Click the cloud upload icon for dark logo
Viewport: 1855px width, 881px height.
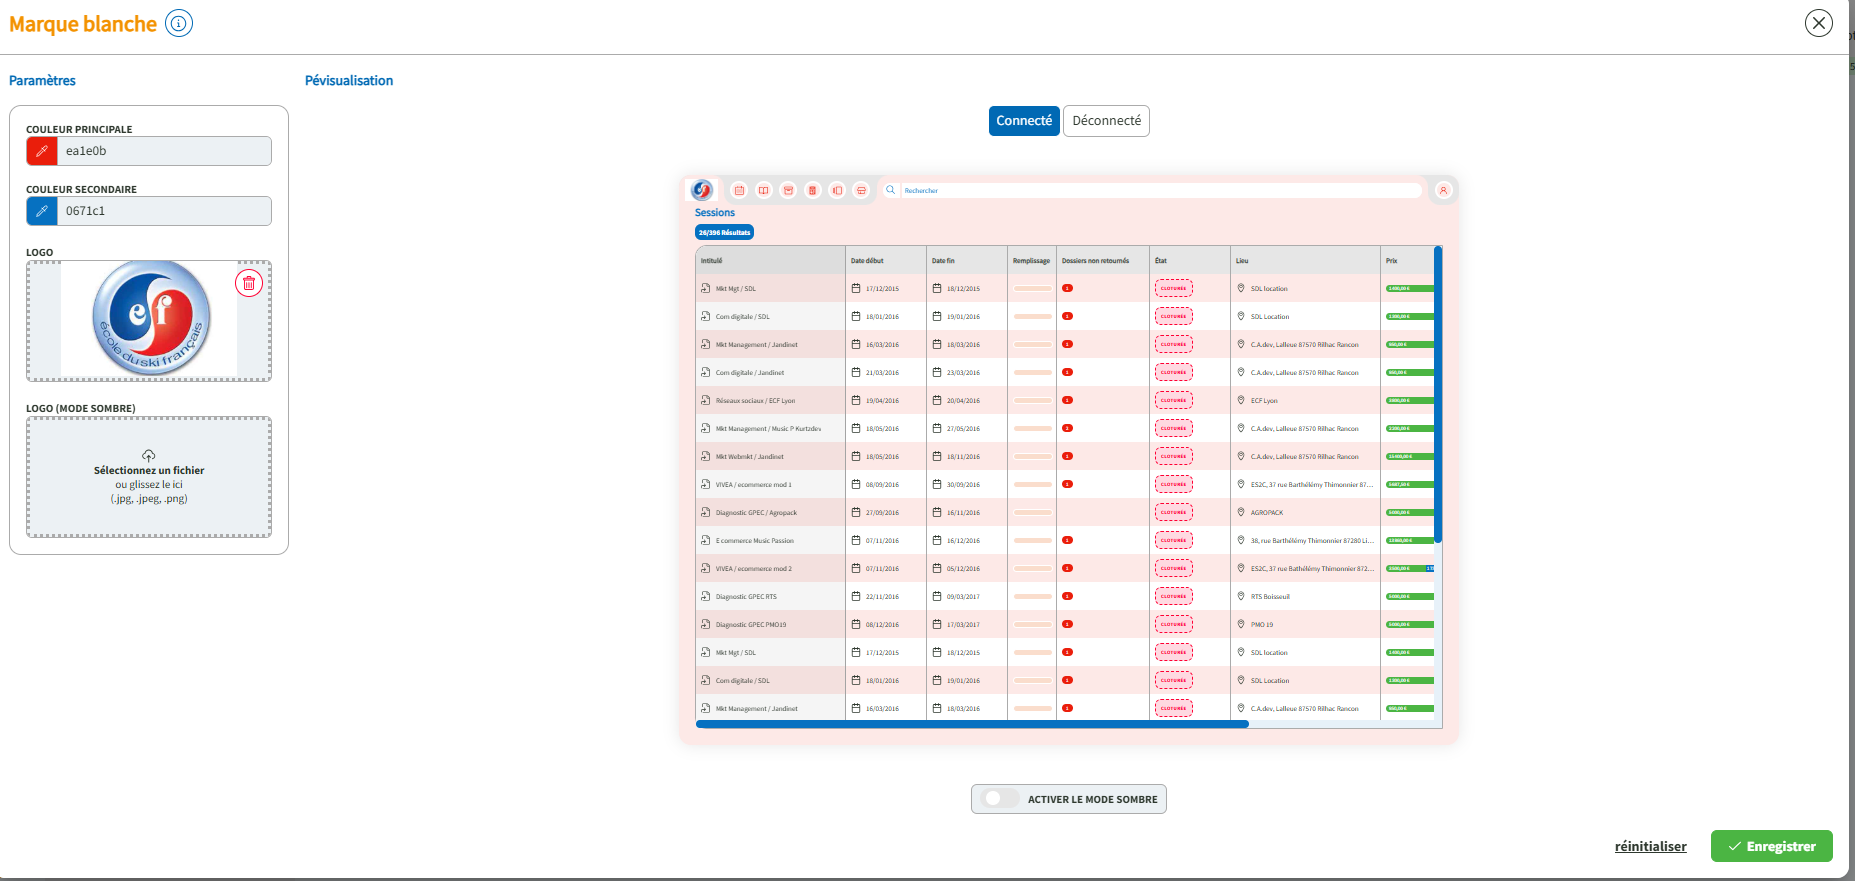click(149, 455)
